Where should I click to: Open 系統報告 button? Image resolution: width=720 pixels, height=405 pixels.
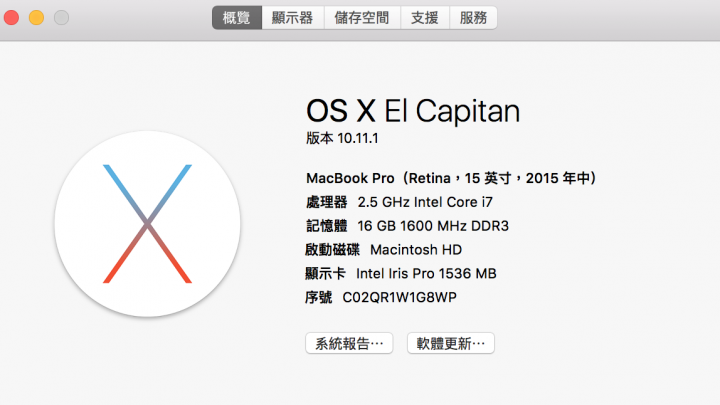point(349,343)
